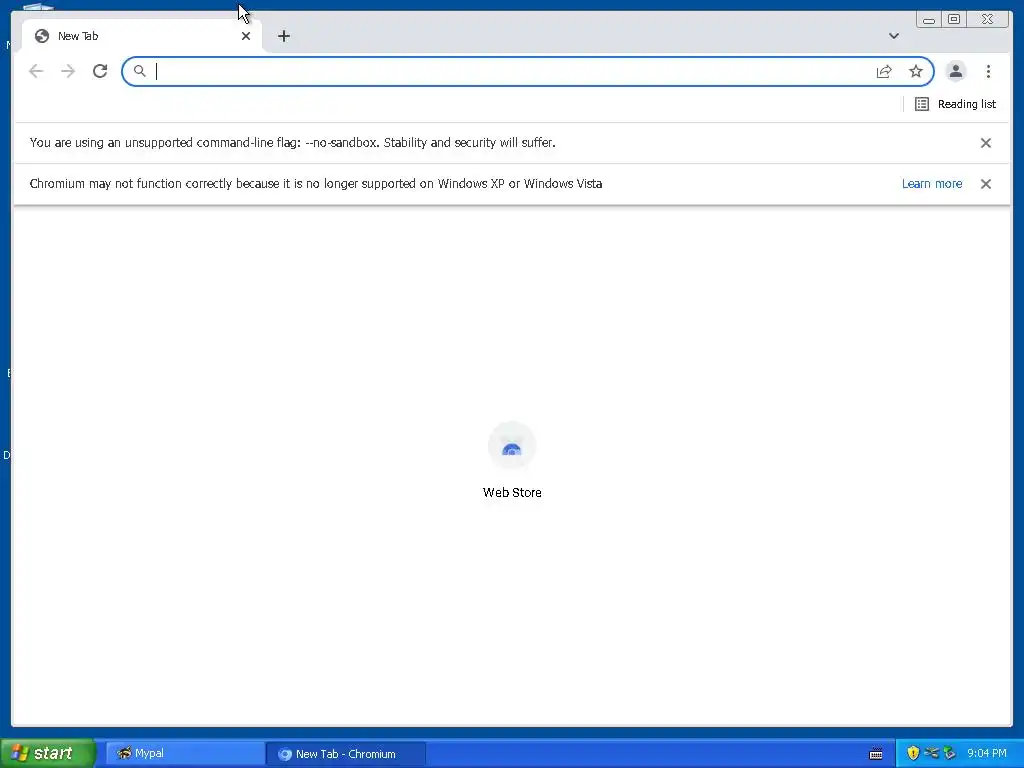
Task: Open the Windows start menu
Action: pos(48,753)
